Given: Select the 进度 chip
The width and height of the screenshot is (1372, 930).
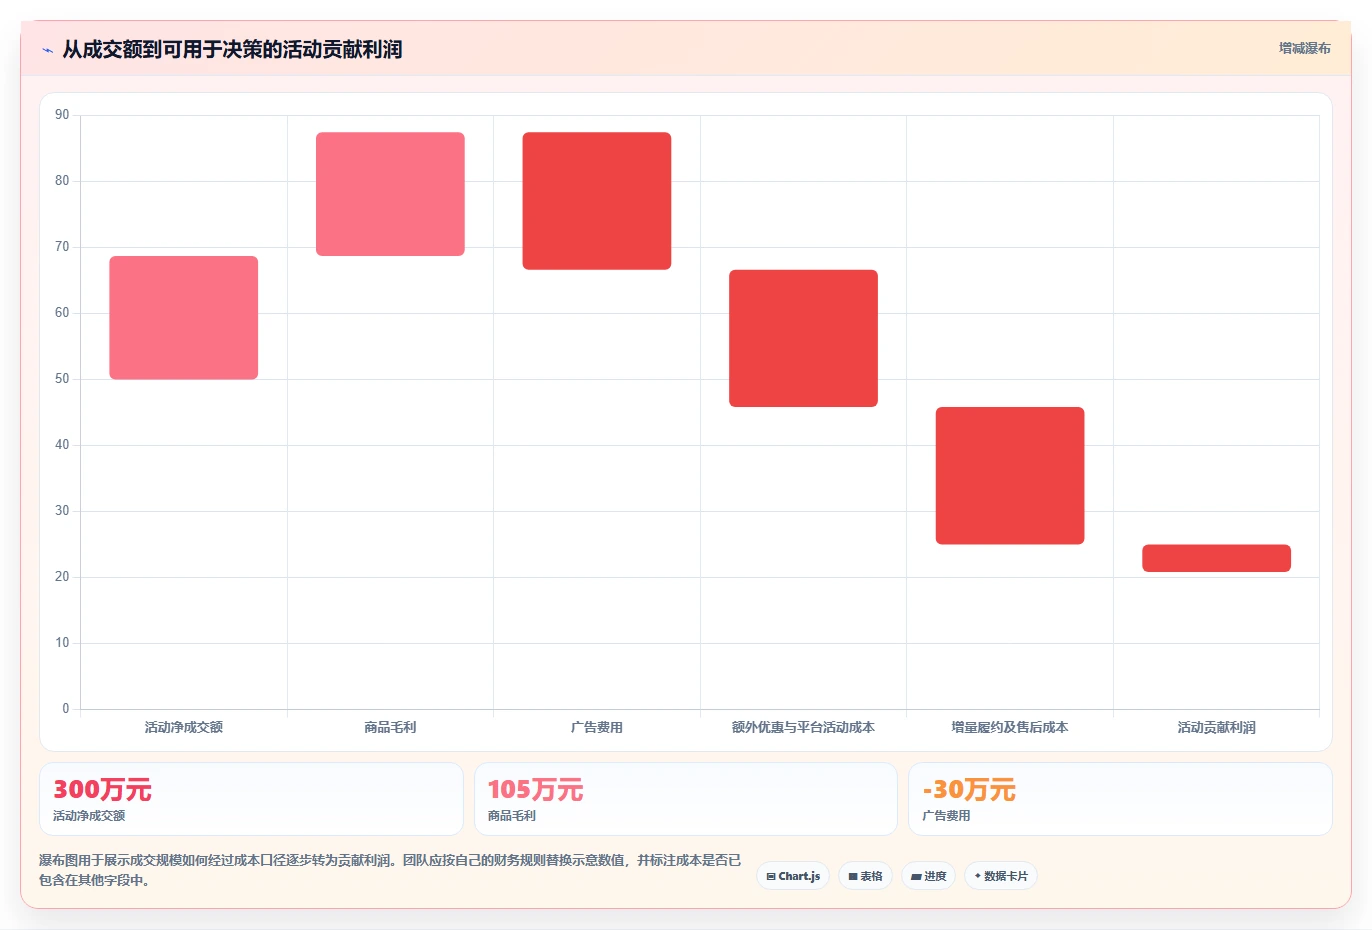Looking at the screenshot, I should pyautogui.click(x=929, y=876).
